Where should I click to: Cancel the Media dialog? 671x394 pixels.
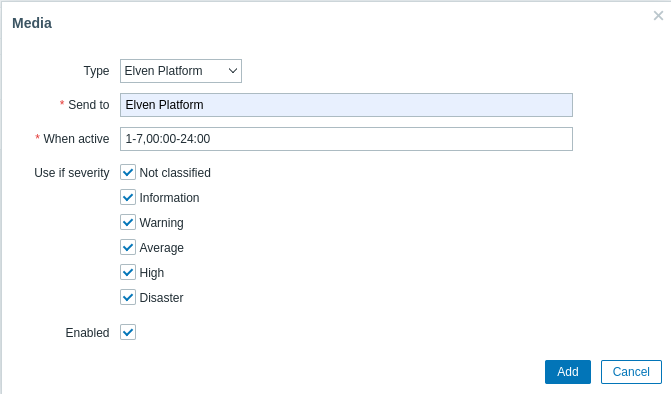(x=631, y=372)
